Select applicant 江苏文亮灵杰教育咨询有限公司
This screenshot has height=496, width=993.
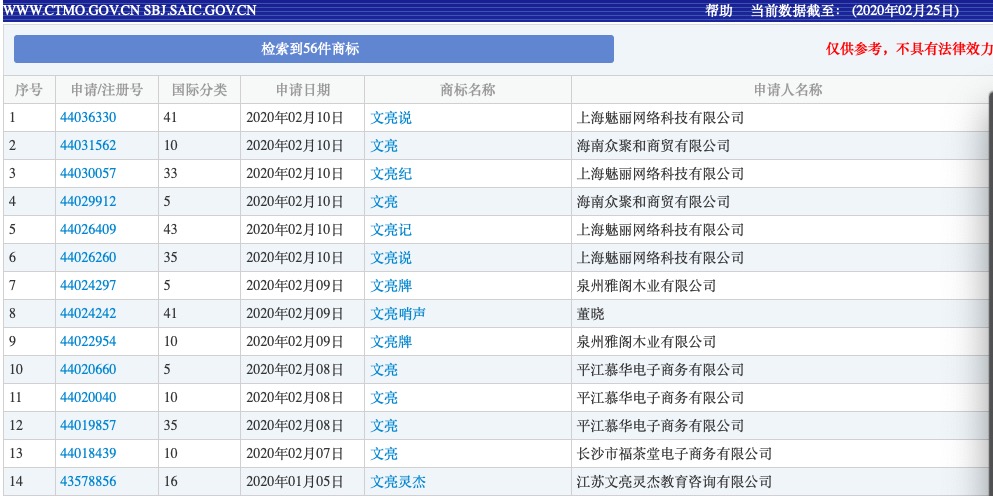click(674, 481)
